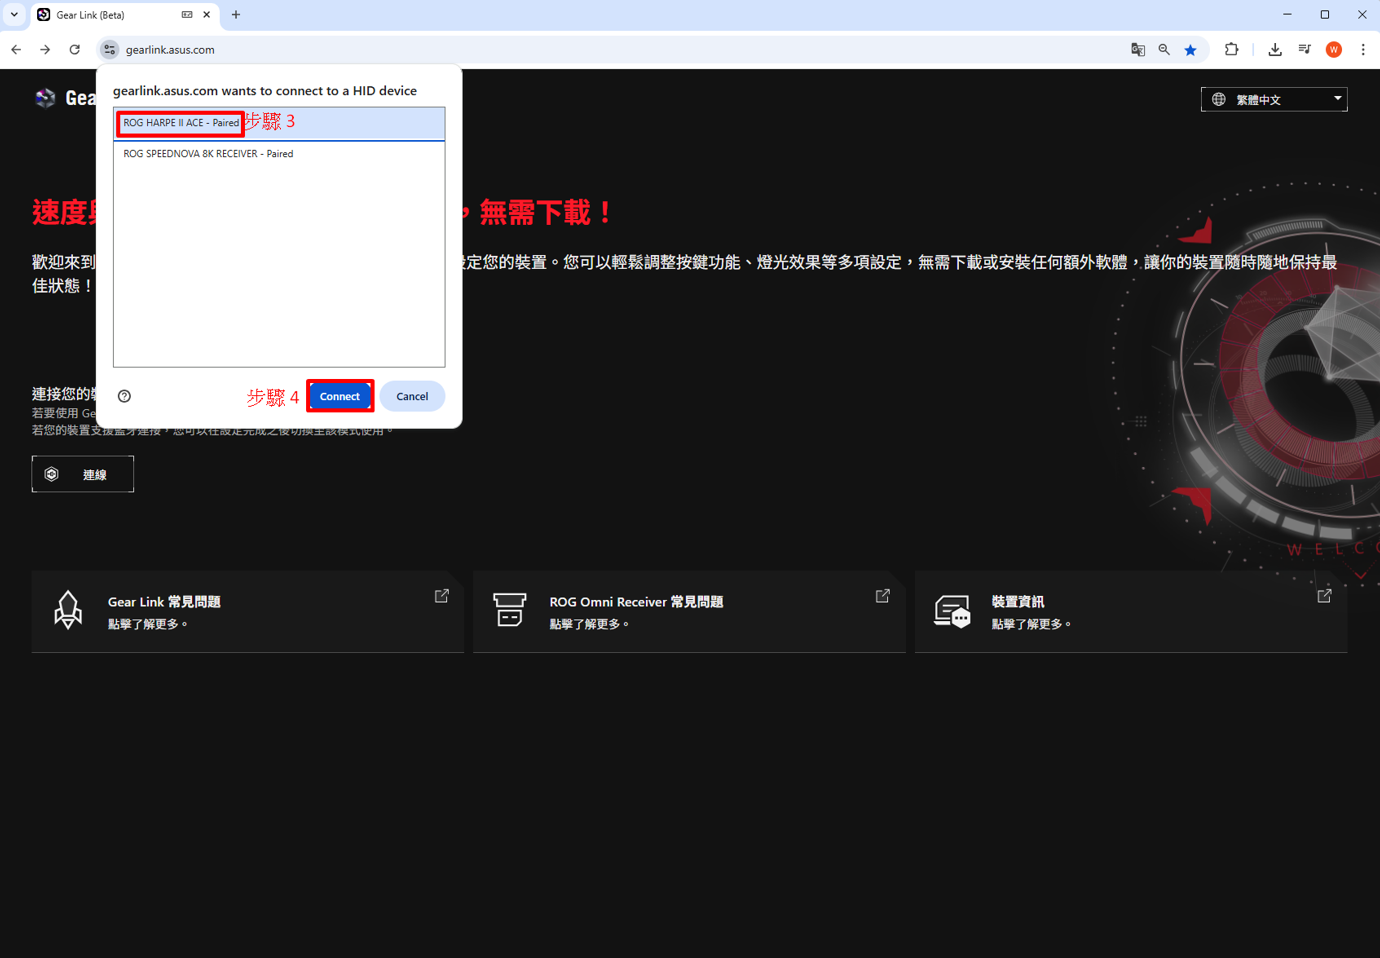Open zoom magnifier icon in address bar
The image size is (1380, 958).
tap(1164, 49)
